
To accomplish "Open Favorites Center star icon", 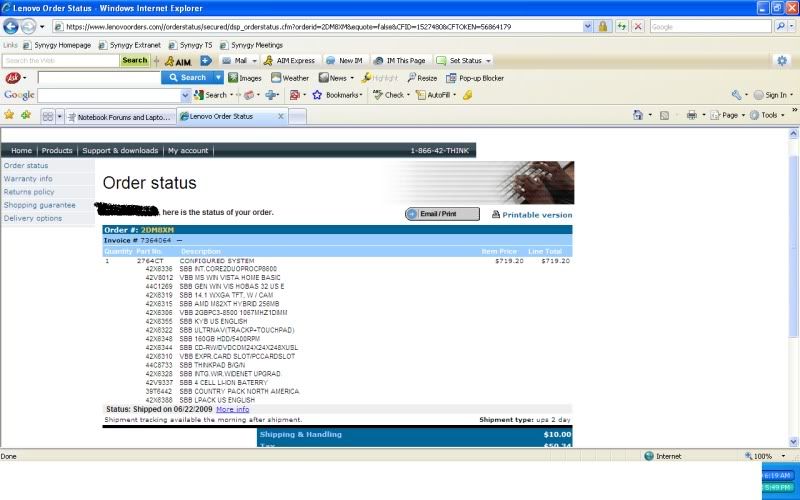I will 9,115.
